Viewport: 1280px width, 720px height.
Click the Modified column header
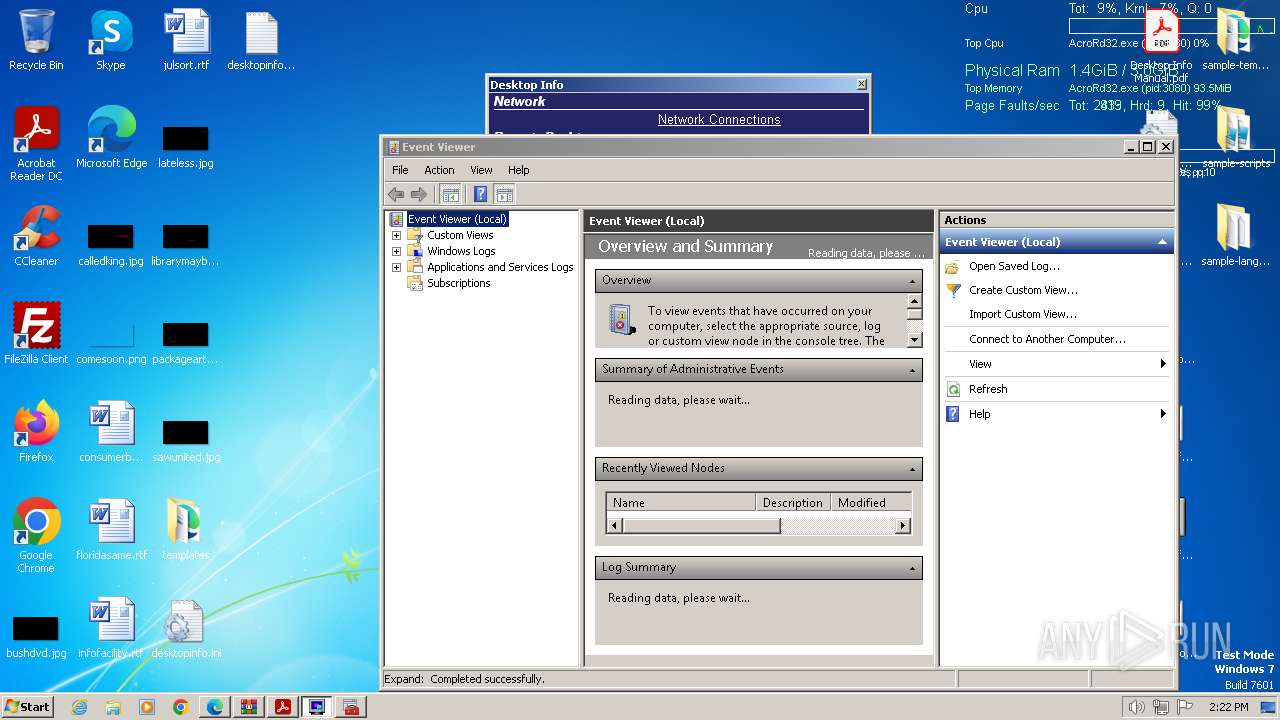click(x=871, y=503)
